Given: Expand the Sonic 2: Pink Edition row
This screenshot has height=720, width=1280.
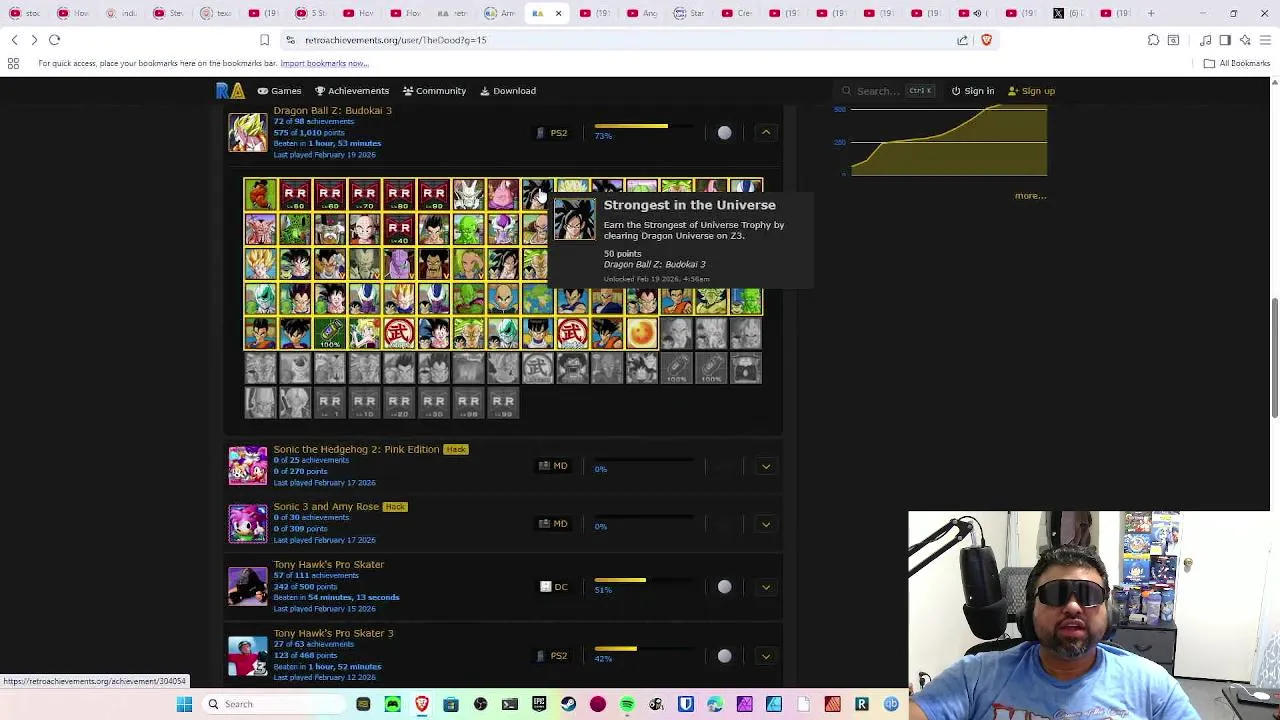Looking at the screenshot, I should tap(766, 466).
